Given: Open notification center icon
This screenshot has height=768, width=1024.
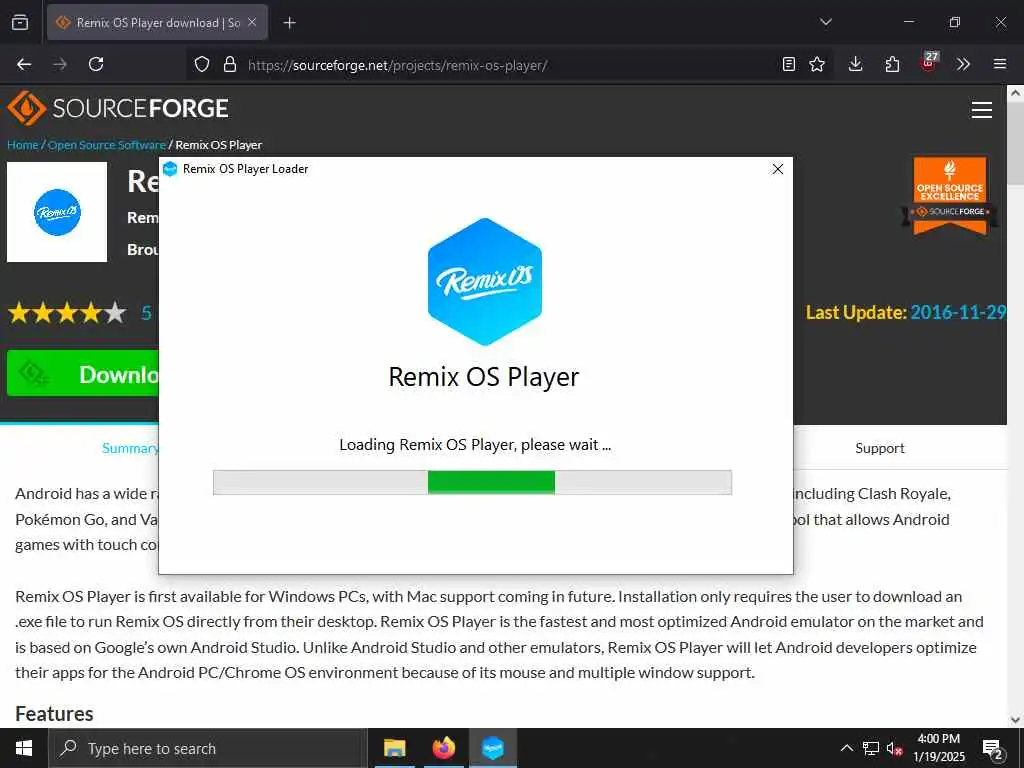Looking at the screenshot, I should tap(993, 749).
